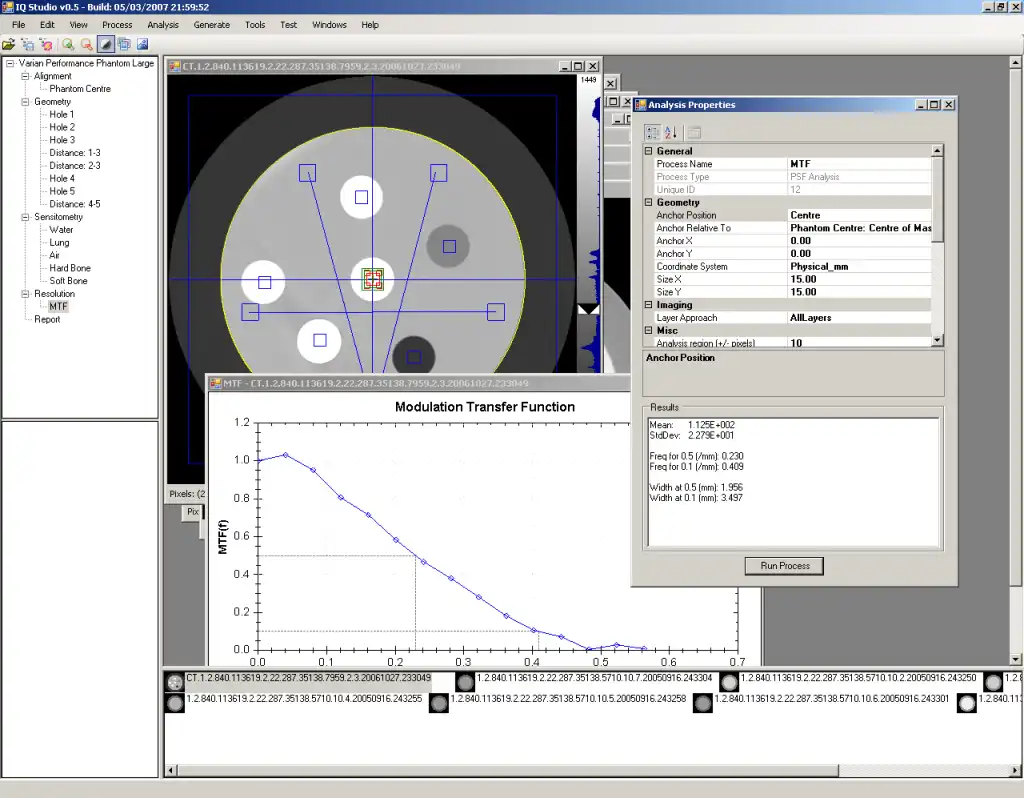Click the add process toolbar icon
1024x798 pixels.
pos(27,44)
